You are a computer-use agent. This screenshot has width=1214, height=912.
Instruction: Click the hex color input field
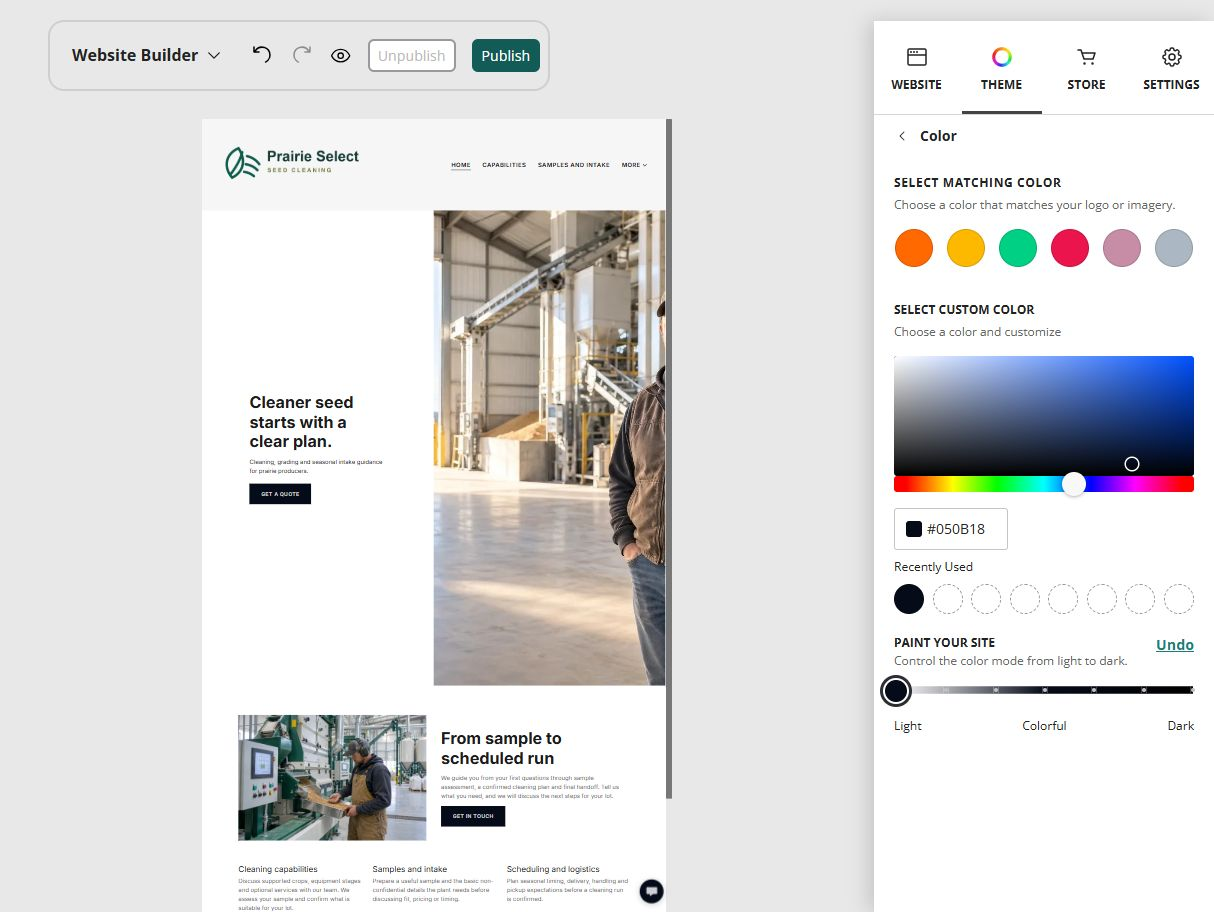point(951,529)
